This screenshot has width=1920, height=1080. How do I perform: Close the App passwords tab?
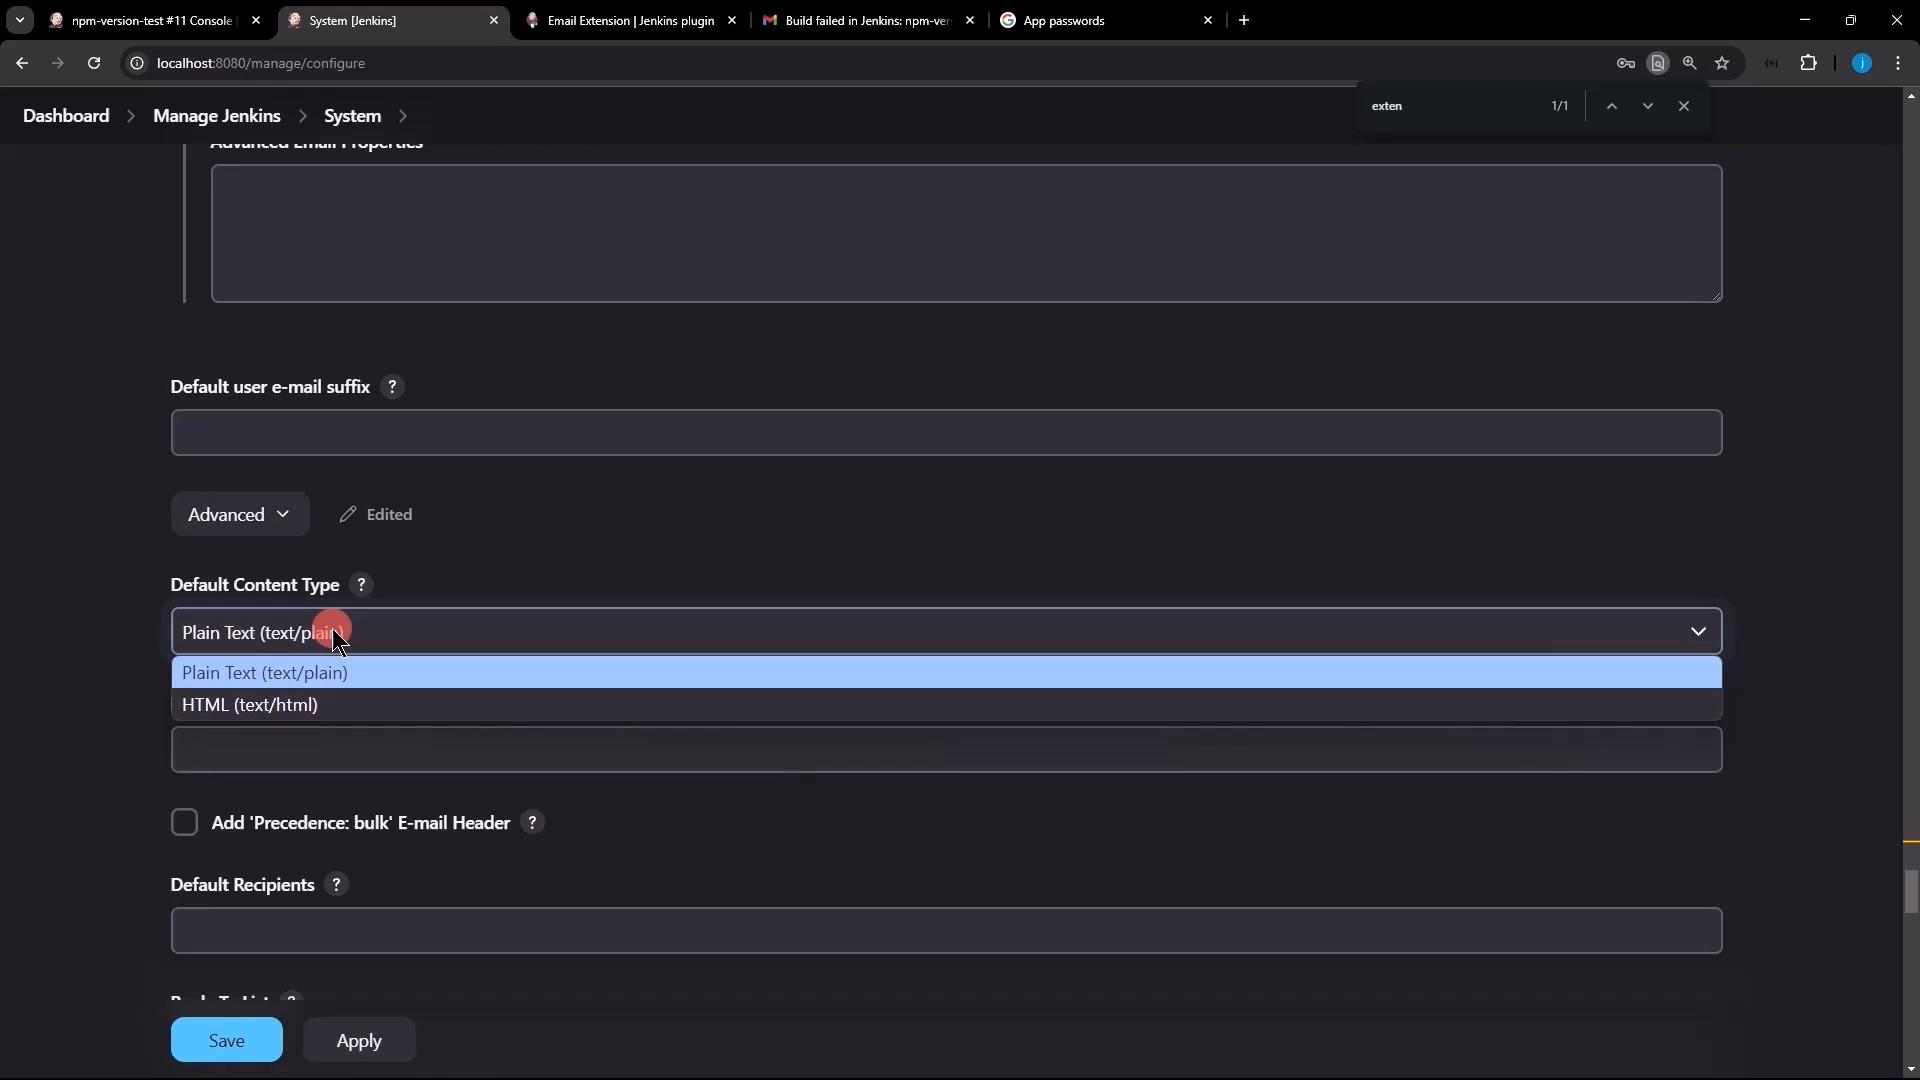(1208, 20)
